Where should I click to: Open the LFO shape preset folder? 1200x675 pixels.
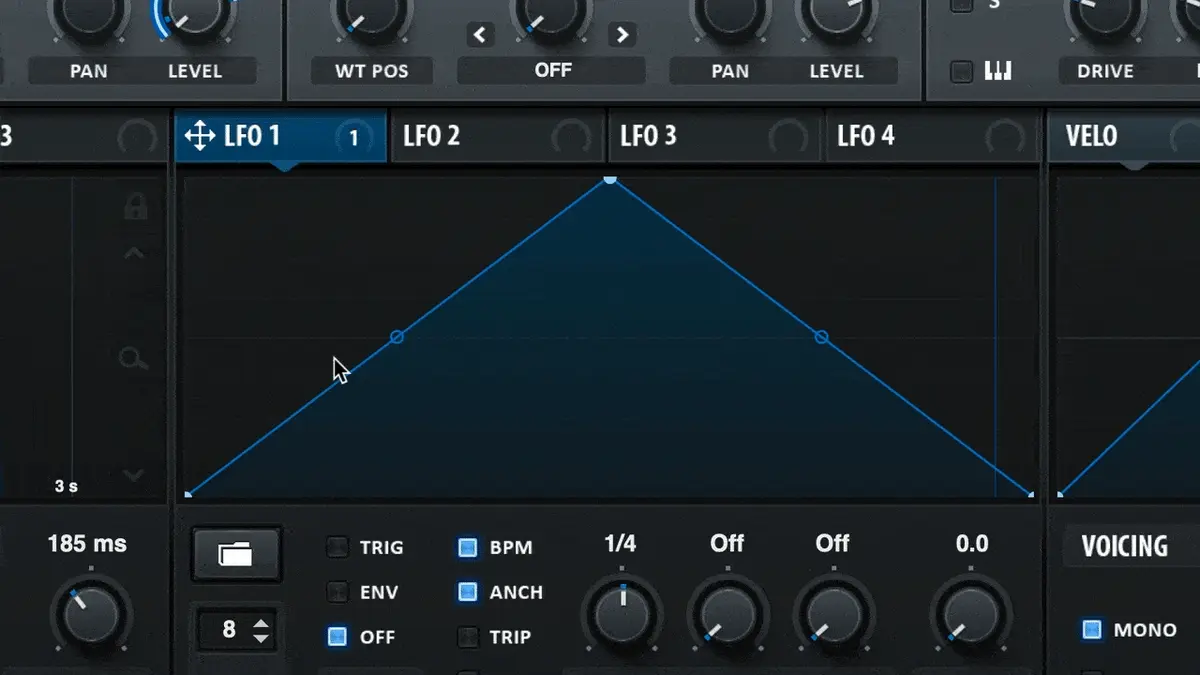pyautogui.click(x=236, y=553)
